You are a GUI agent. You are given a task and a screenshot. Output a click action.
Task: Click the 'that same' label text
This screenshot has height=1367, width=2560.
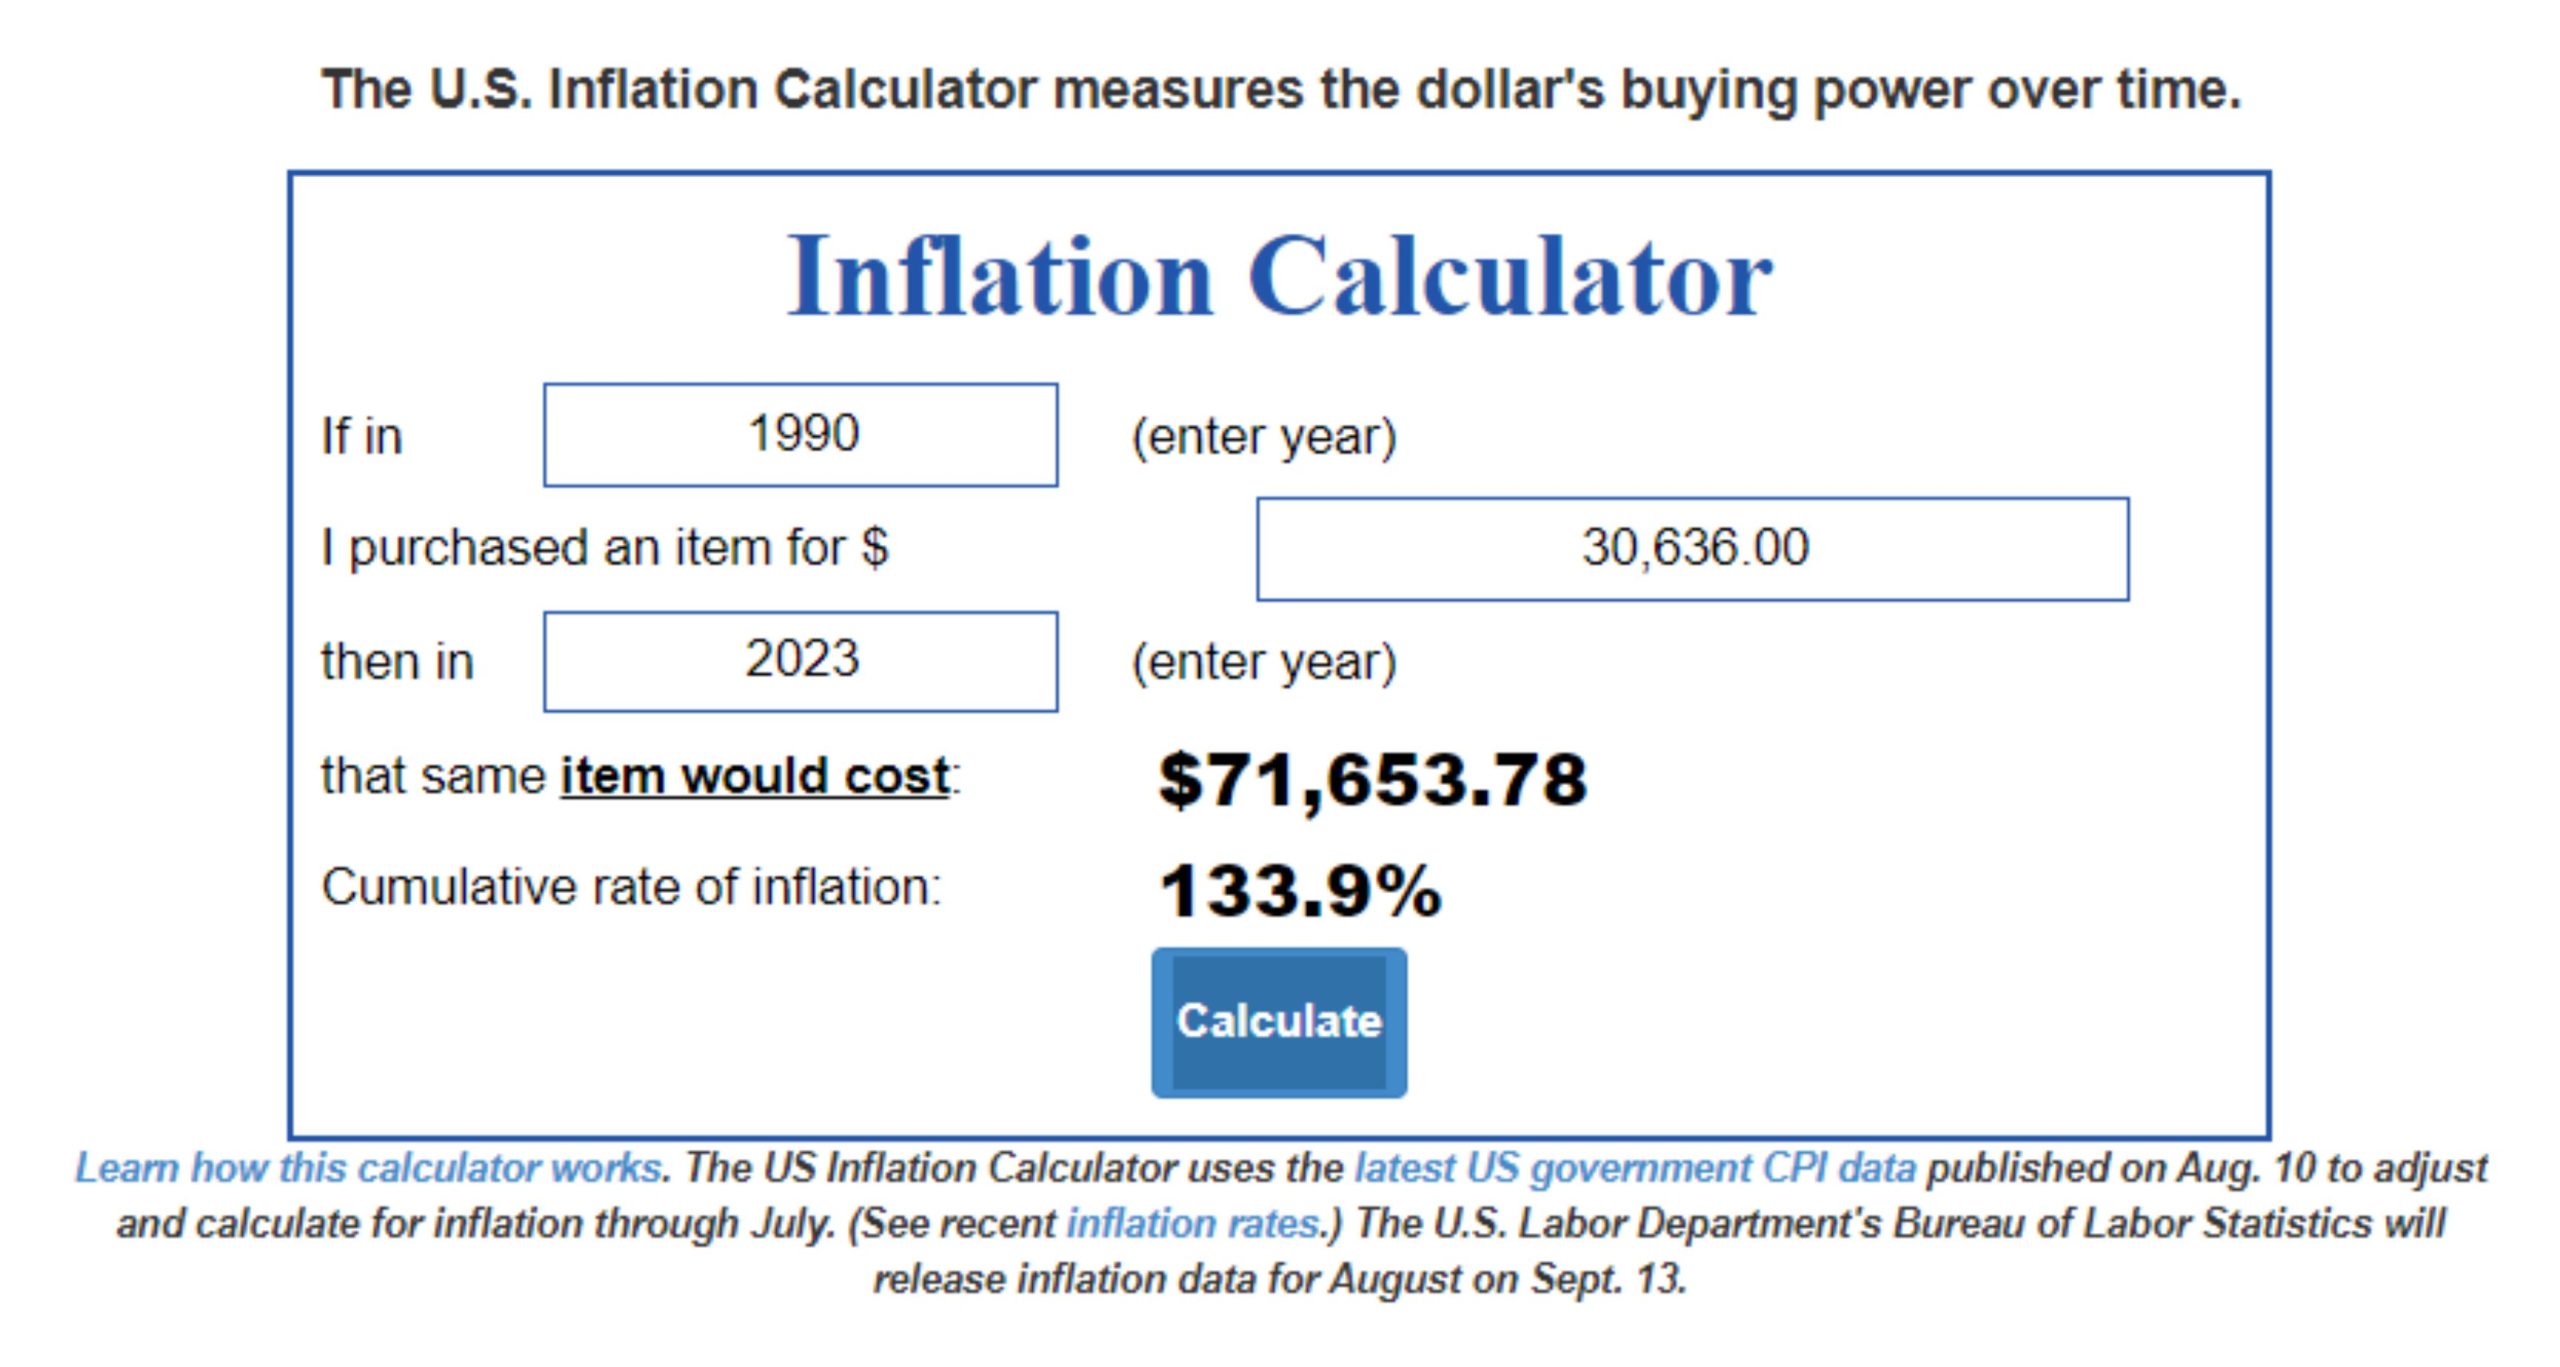432,776
